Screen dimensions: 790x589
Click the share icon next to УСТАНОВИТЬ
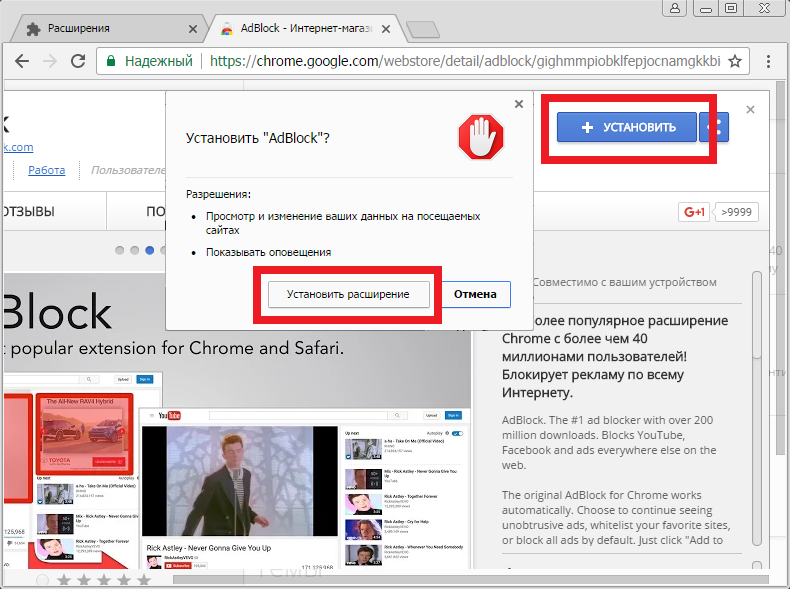714,127
